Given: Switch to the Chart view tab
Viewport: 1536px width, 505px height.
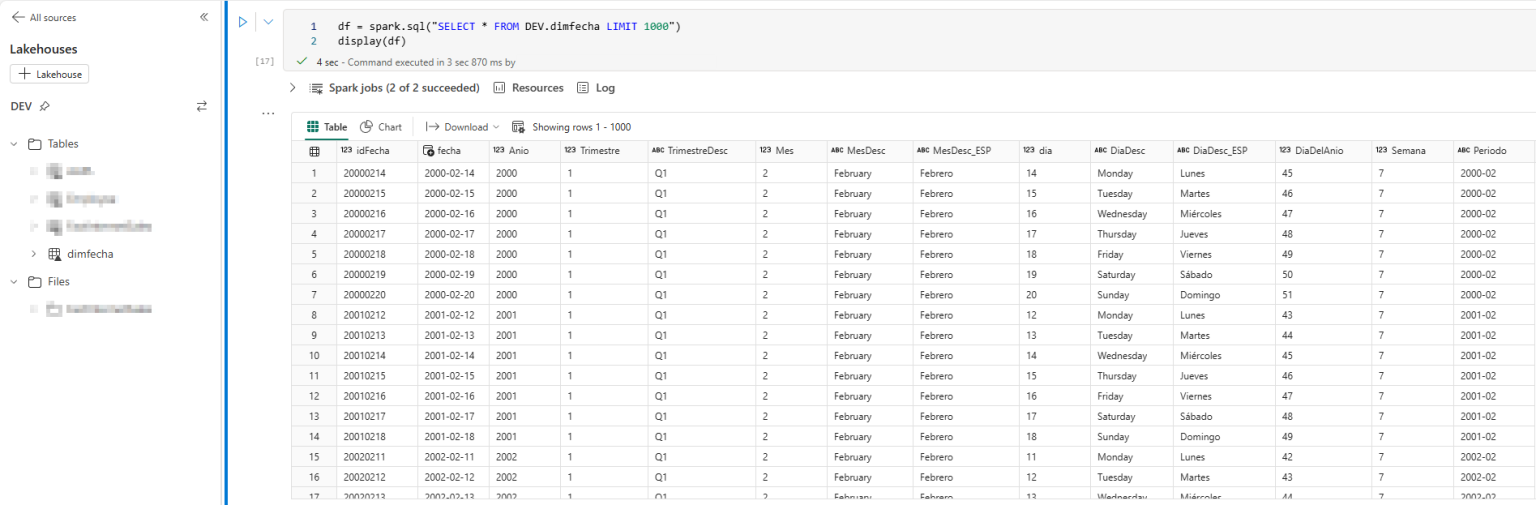Looking at the screenshot, I should (x=381, y=127).
